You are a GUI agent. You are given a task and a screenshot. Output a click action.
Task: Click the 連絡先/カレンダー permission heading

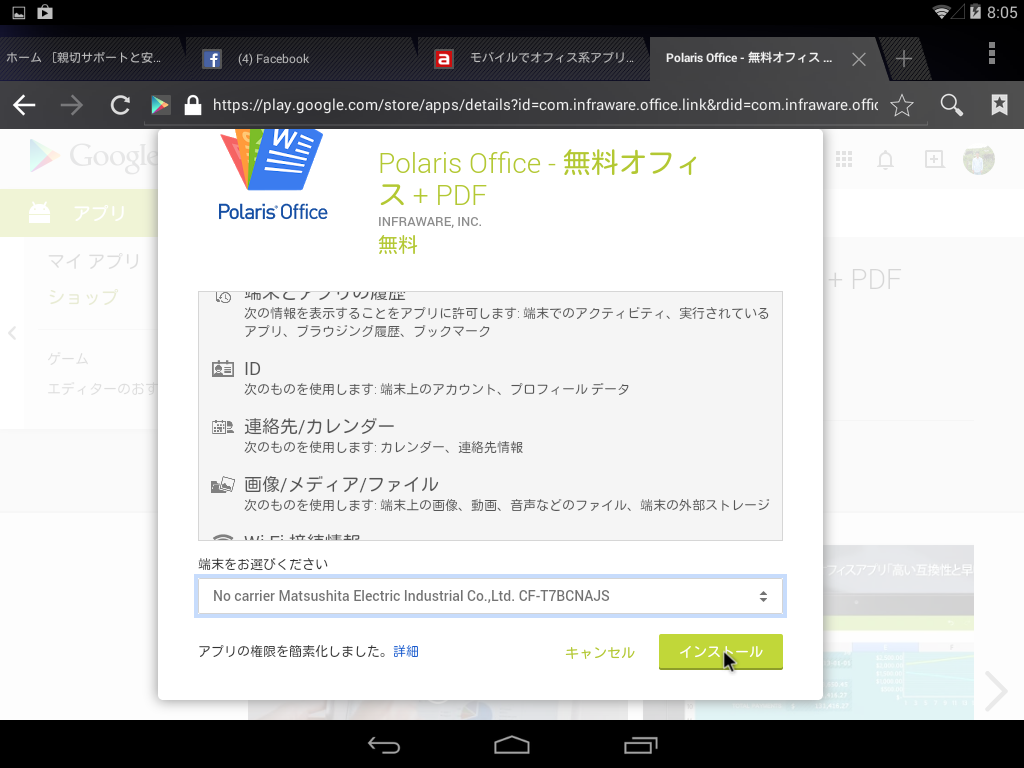pyautogui.click(x=319, y=426)
